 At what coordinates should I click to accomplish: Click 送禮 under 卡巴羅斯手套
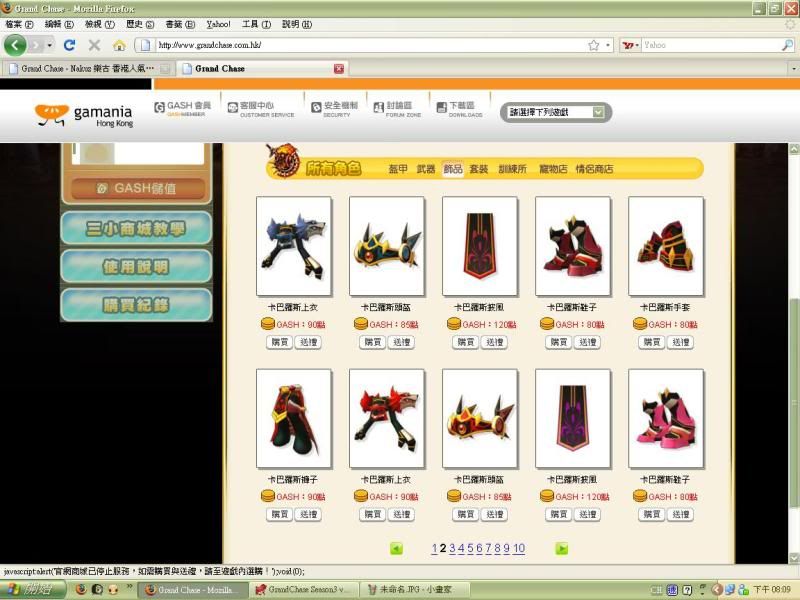point(681,342)
